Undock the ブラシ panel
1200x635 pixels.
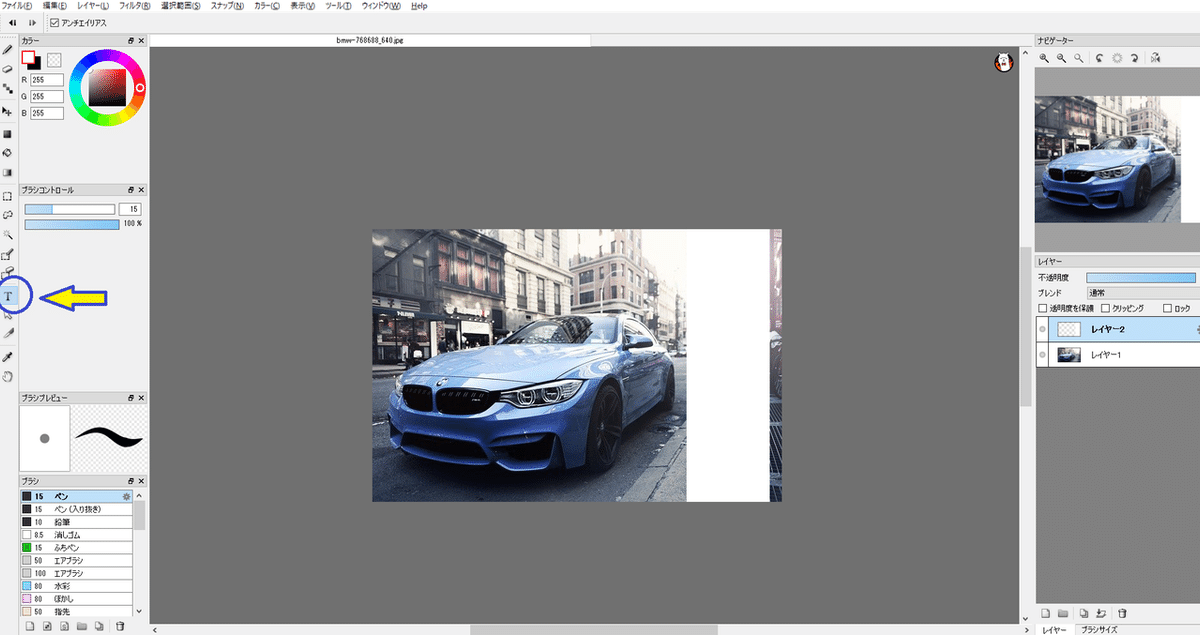[131, 481]
